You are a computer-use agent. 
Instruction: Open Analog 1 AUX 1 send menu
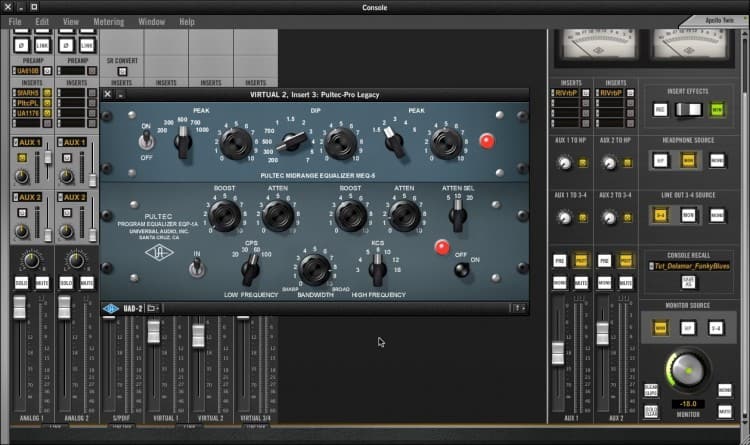tap(27, 142)
